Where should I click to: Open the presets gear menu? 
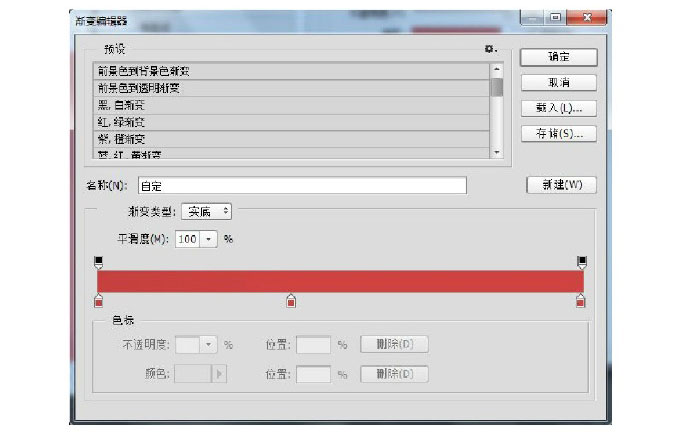point(490,49)
